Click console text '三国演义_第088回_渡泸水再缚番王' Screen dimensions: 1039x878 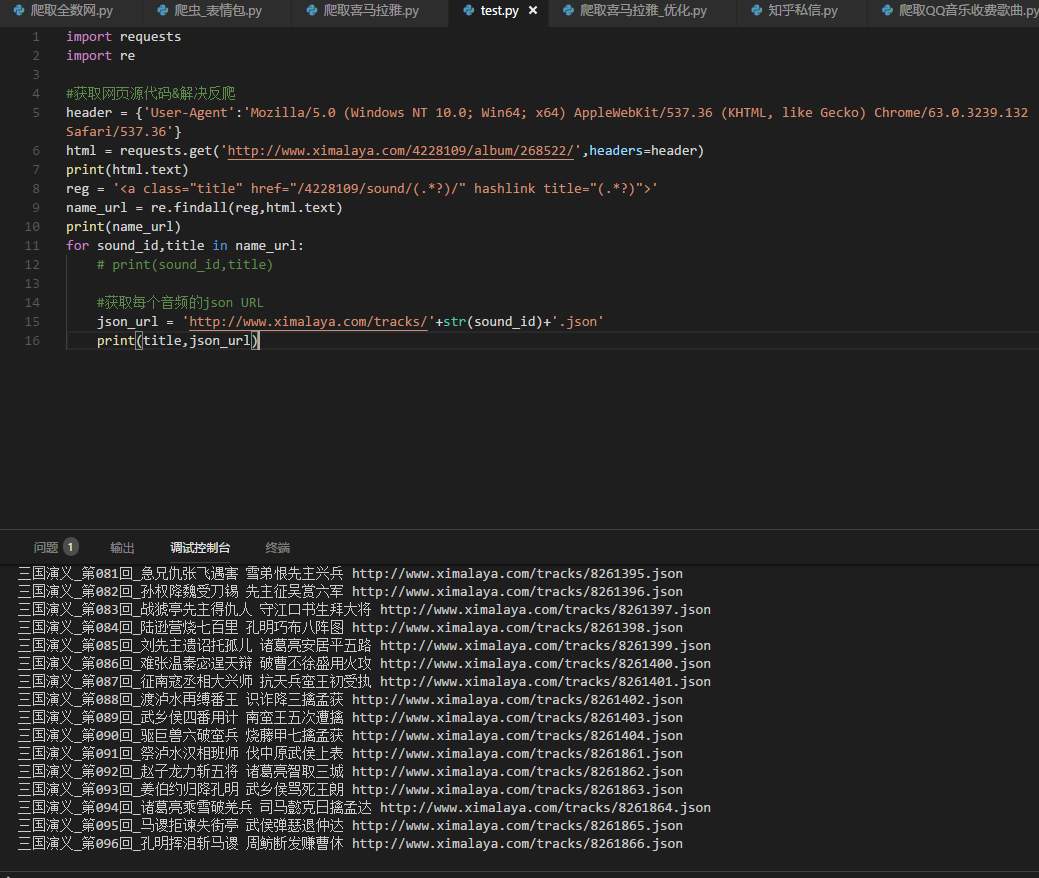(x=128, y=700)
